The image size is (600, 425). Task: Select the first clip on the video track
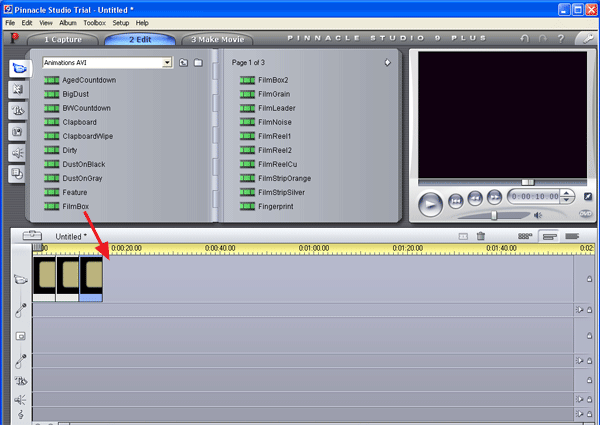(44, 278)
